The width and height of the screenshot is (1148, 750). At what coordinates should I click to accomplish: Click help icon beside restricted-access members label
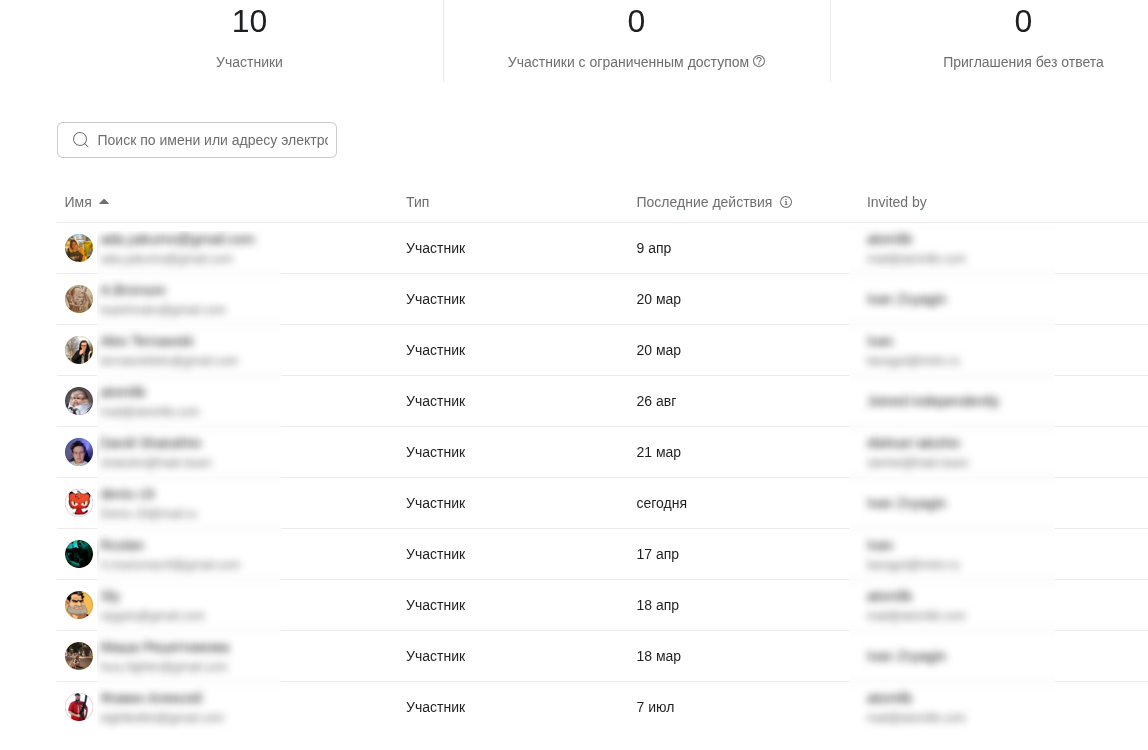coord(759,61)
